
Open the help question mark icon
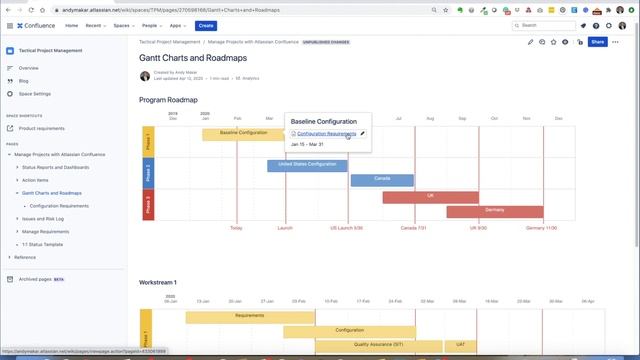596,26
